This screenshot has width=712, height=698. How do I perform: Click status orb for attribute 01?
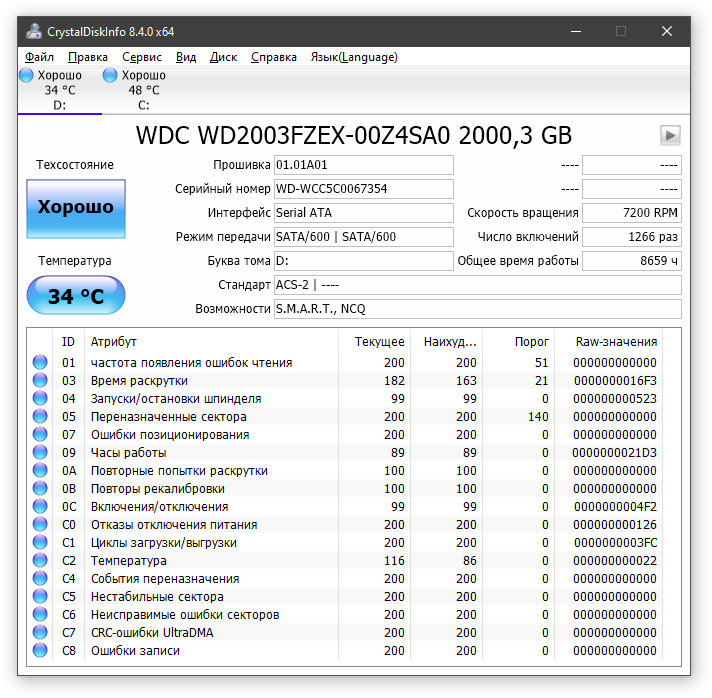tap(40, 363)
